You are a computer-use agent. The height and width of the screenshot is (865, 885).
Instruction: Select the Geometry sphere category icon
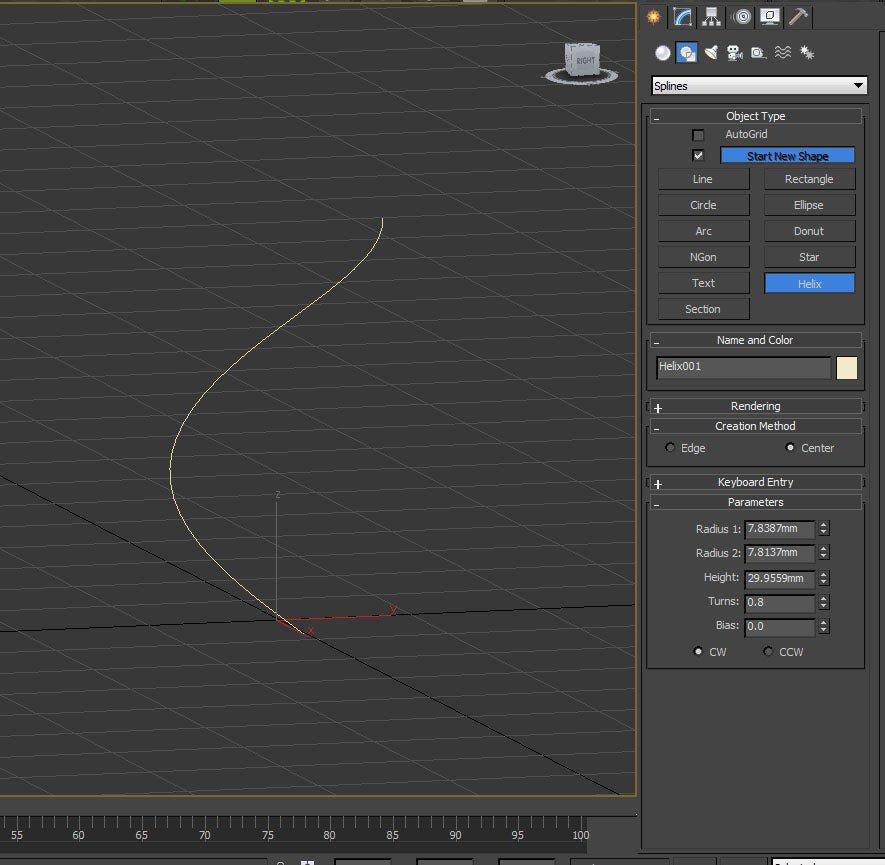pyautogui.click(x=663, y=53)
